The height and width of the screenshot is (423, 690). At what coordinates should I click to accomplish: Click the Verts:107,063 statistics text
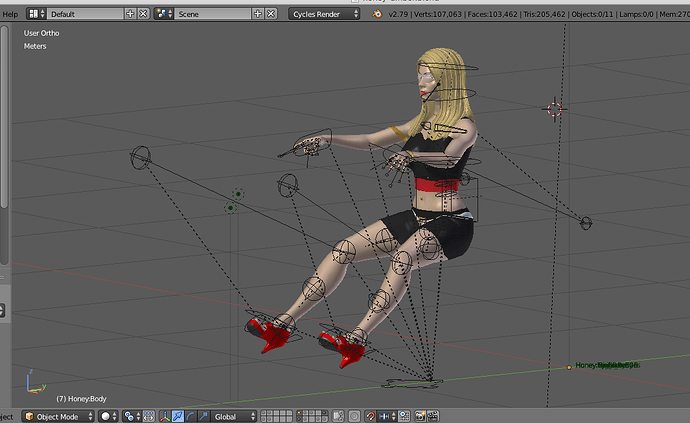point(437,14)
